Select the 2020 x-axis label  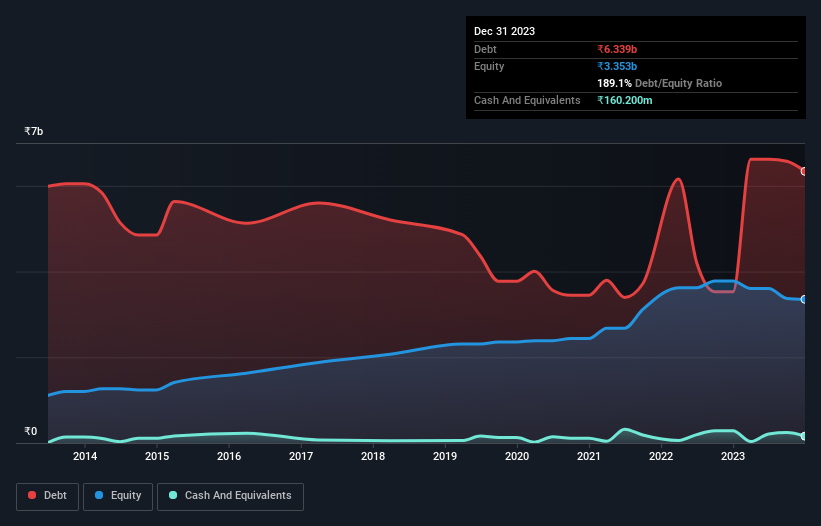tap(517, 456)
